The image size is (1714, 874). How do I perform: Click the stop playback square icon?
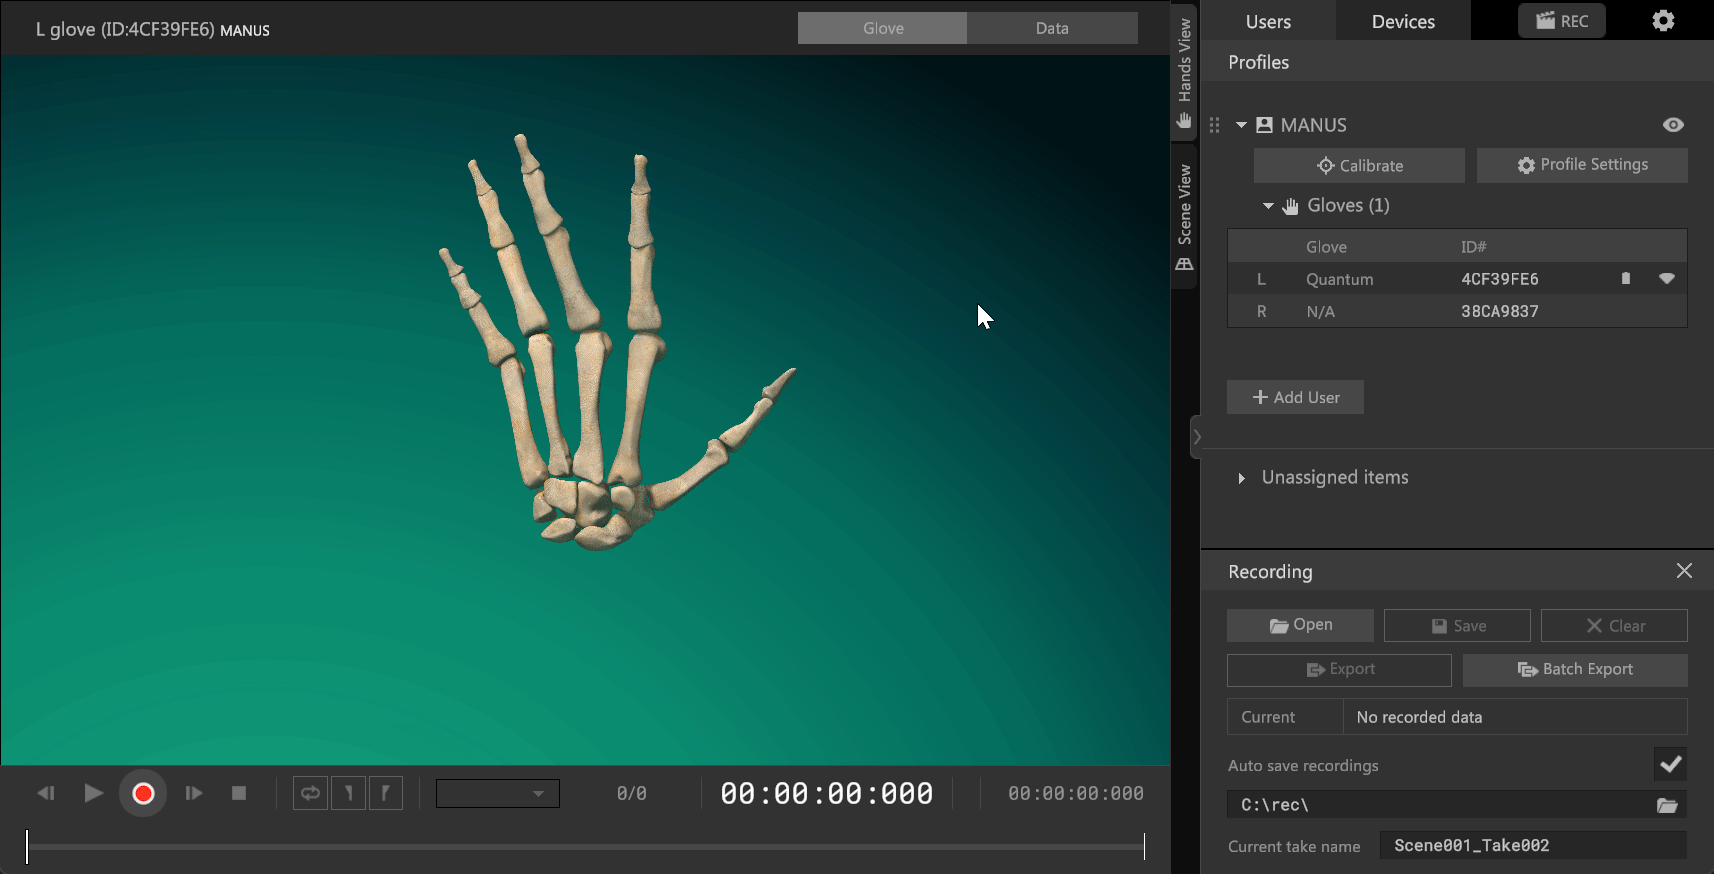239,793
